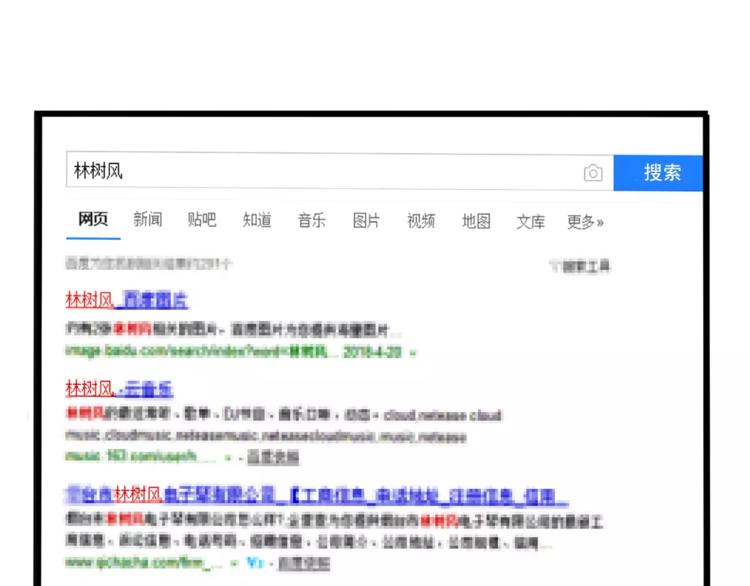Viewport: 750px width, 586px height.
Task: Expand arrow after image.baidu.com result URL
Action: [413, 352]
